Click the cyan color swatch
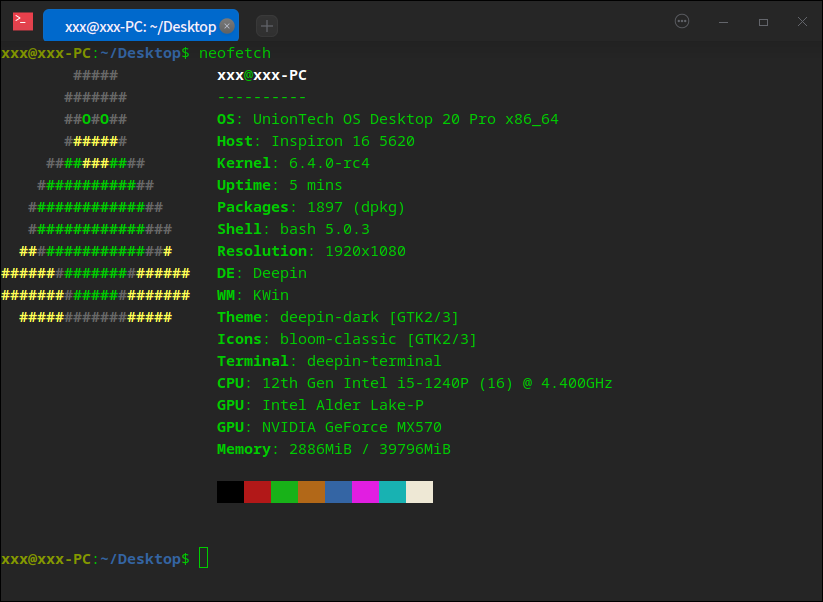Image resolution: width=823 pixels, height=602 pixels. (x=392, y=491)
